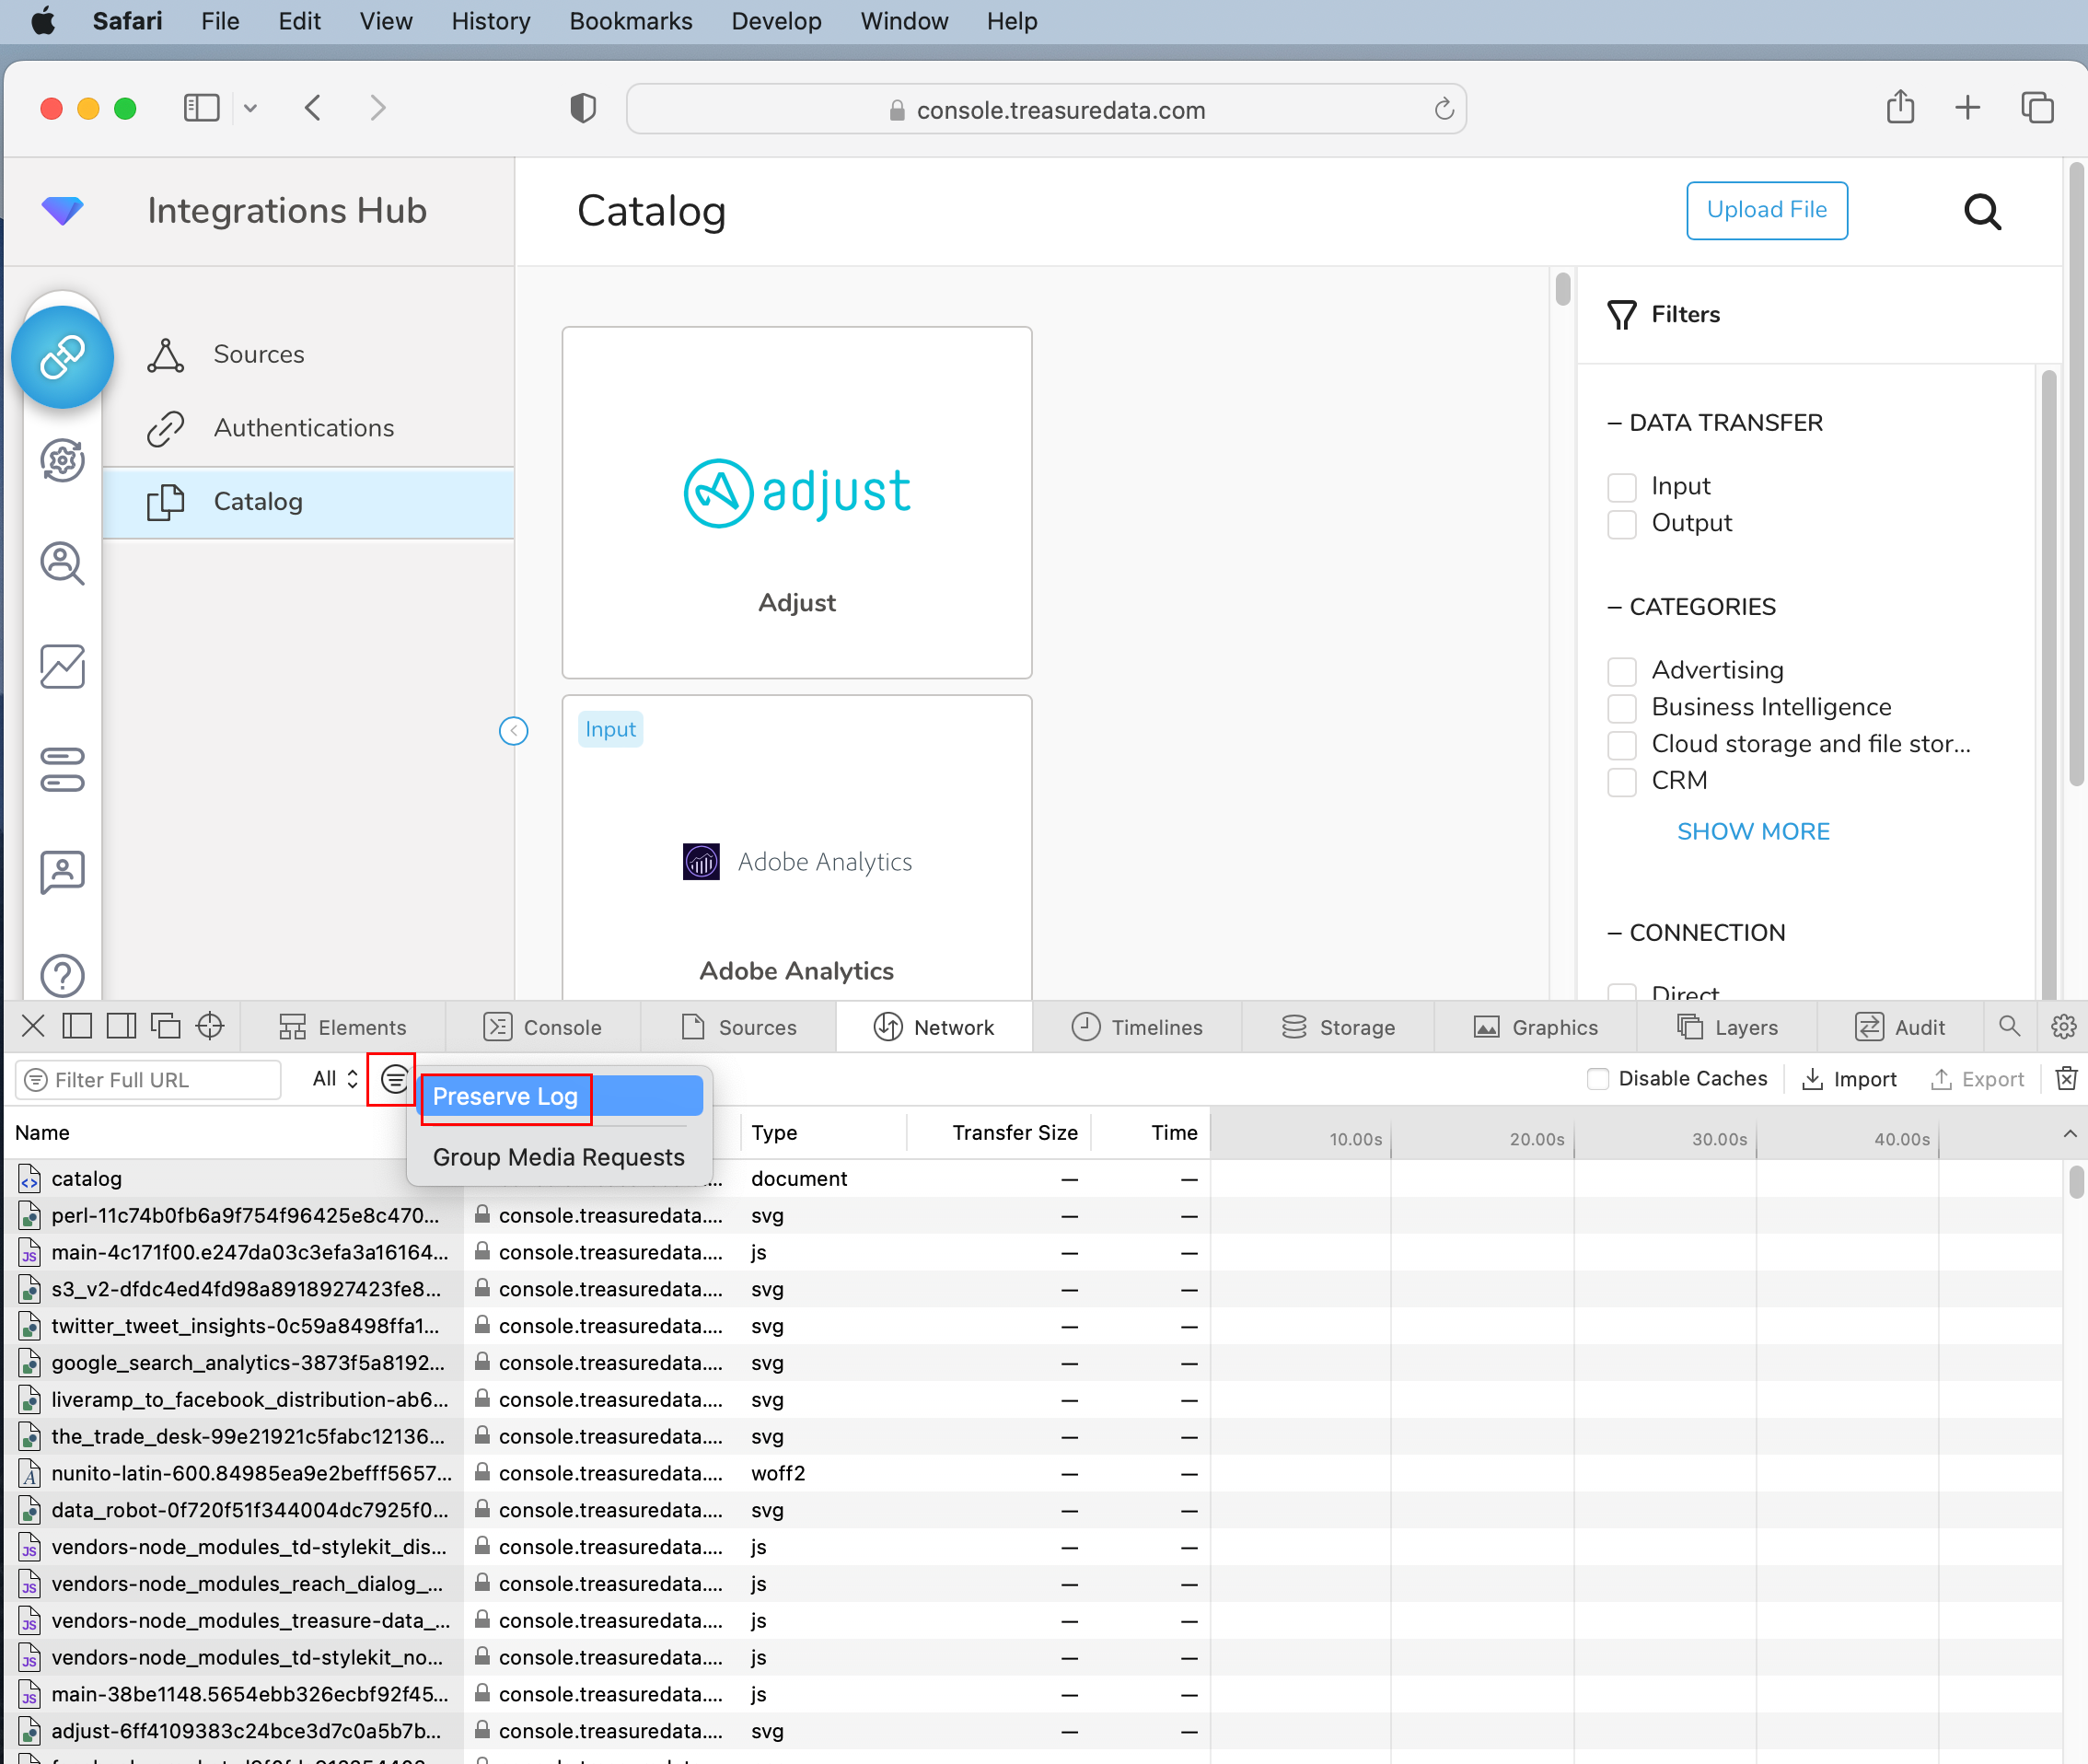Collapse the sidebar with chevron circle
This screenshot has height=1764, width=2088.
[x=513, y=731]
